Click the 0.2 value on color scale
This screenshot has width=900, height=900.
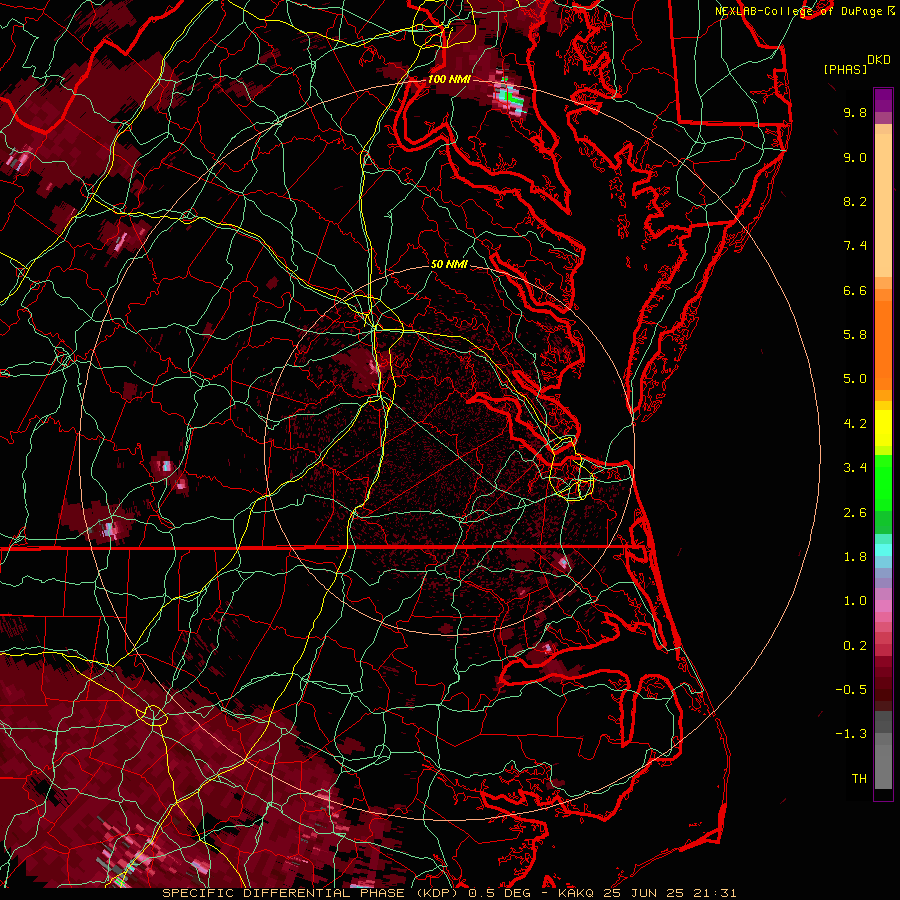(855, 646)
